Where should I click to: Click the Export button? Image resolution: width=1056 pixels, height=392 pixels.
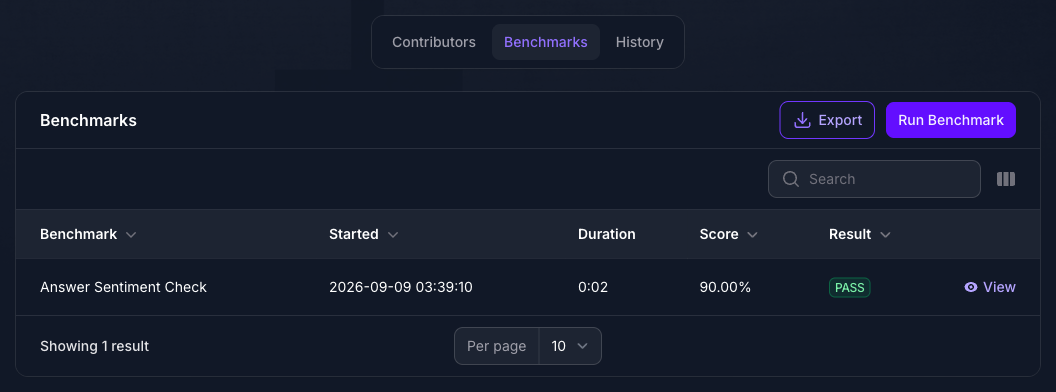[827, 120]
